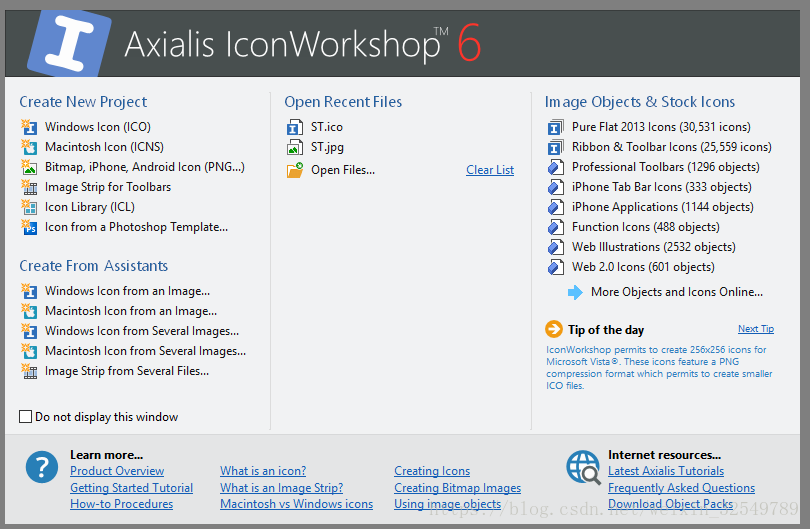Select 'Open Files...' text
Image resolution: width=810 pixels, height=529 pixels.
[x=343, y=170]
